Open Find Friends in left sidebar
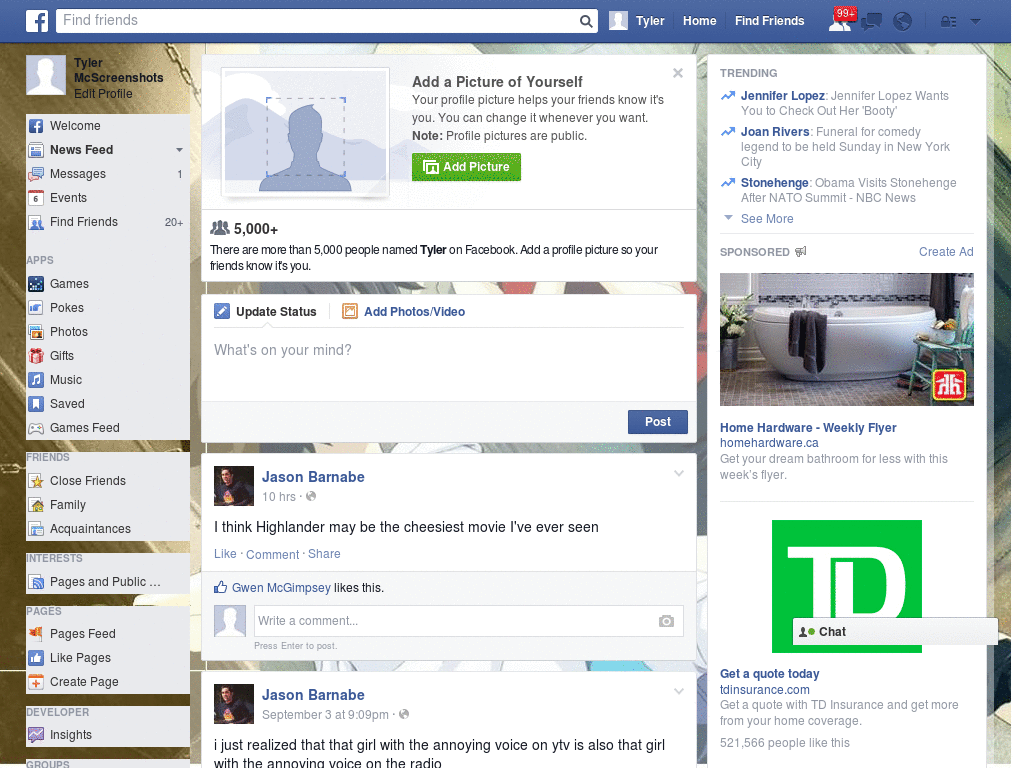The image size is (1024, 768). point(108,222)
